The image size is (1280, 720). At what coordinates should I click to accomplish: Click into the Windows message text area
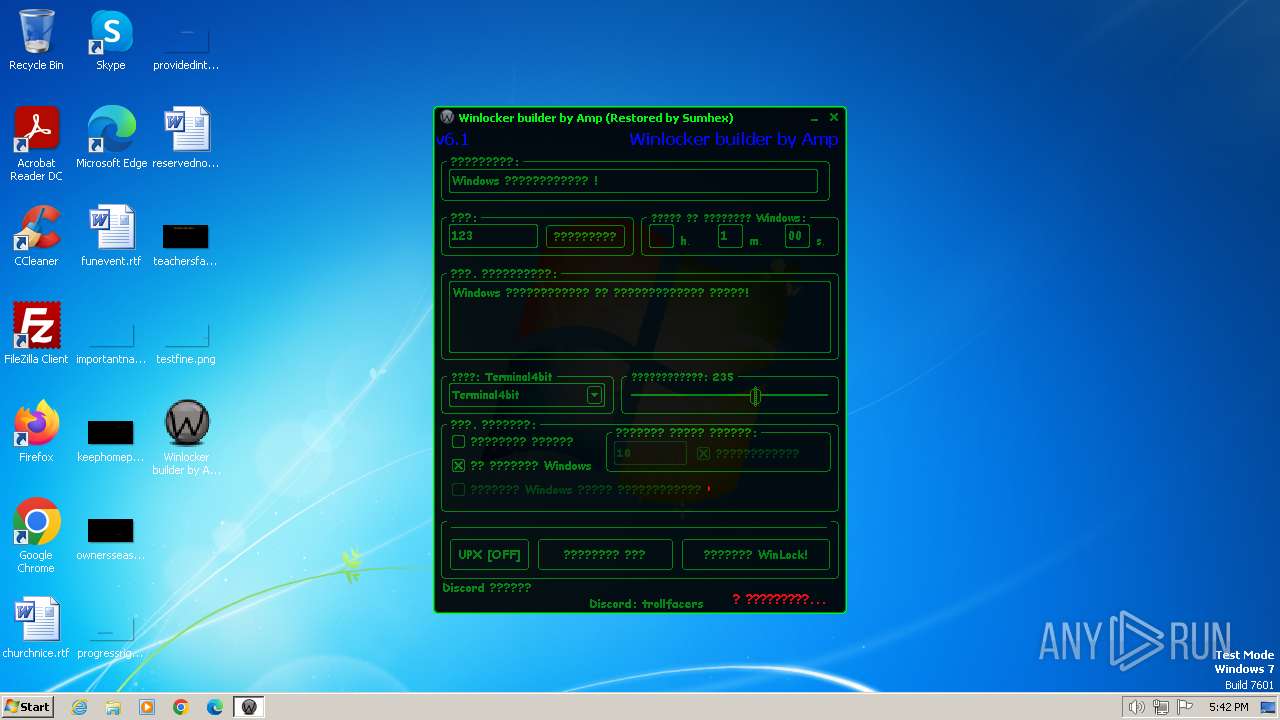point(640,317)
